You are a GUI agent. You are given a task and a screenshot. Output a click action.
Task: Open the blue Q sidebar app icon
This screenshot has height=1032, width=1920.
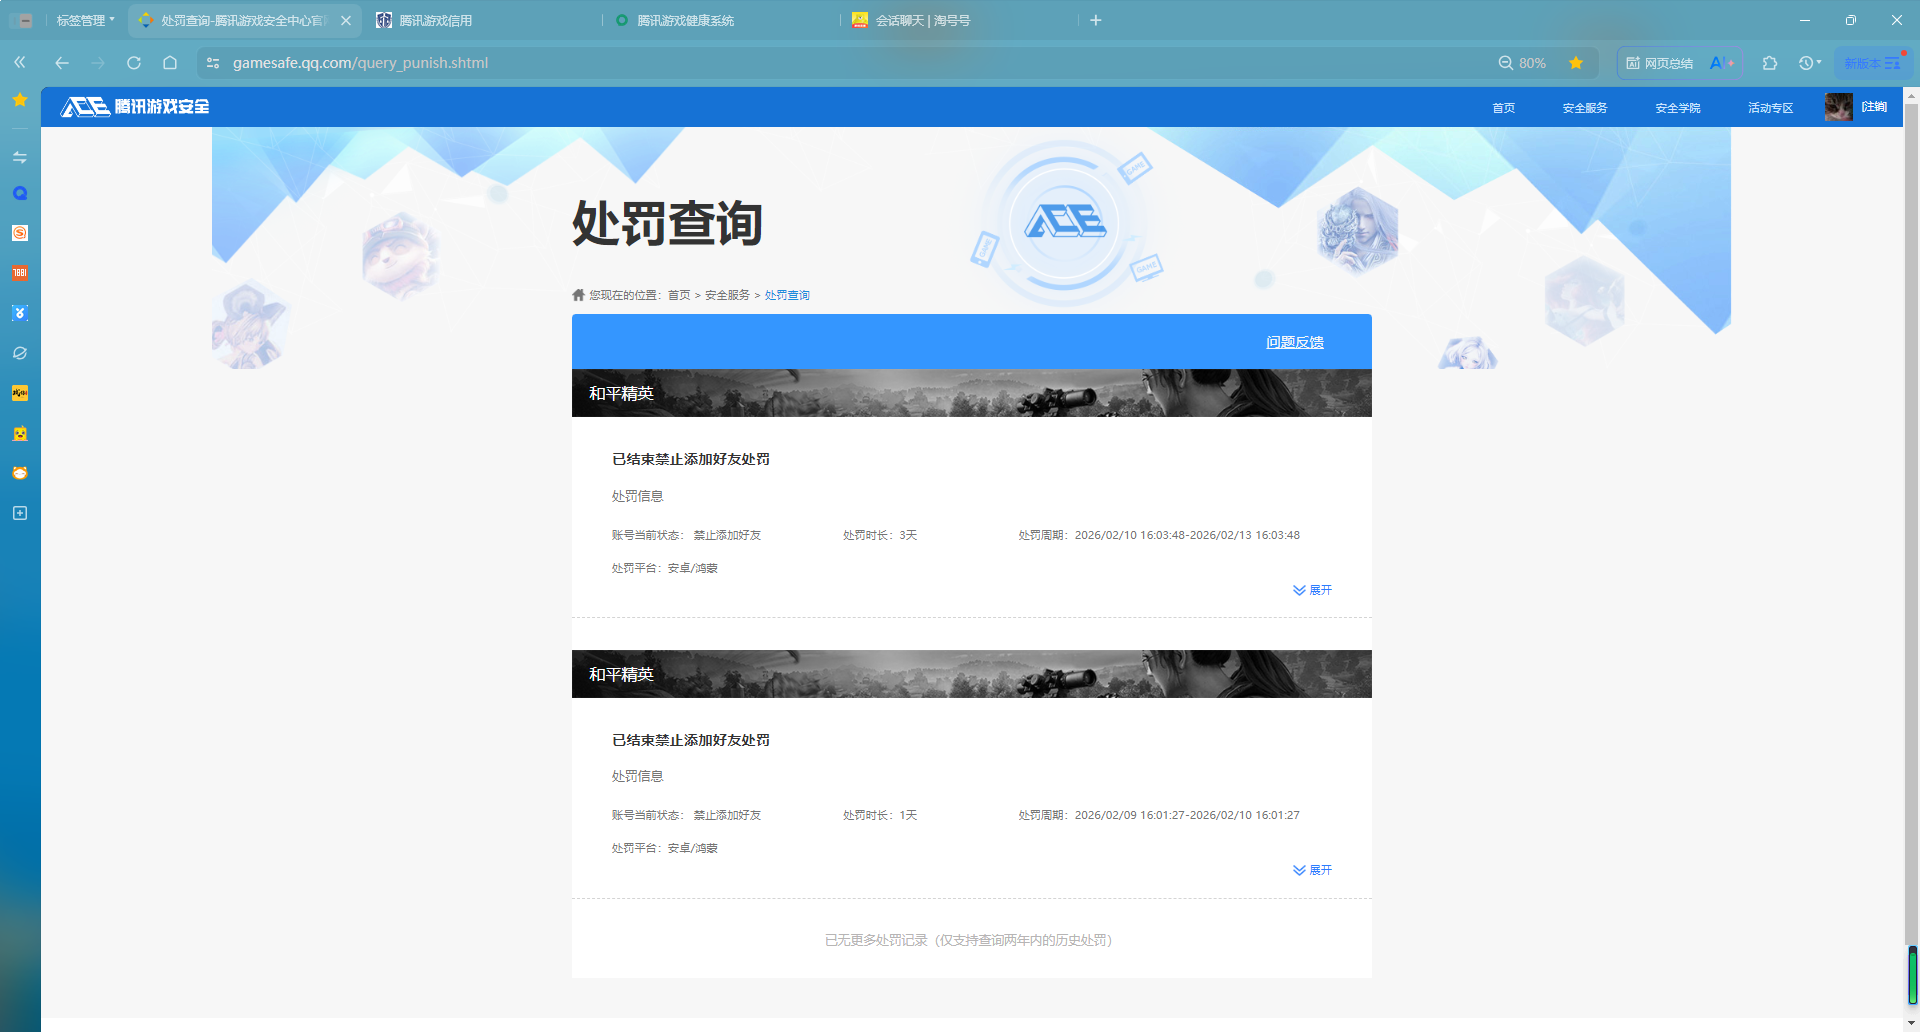[20, 193]
